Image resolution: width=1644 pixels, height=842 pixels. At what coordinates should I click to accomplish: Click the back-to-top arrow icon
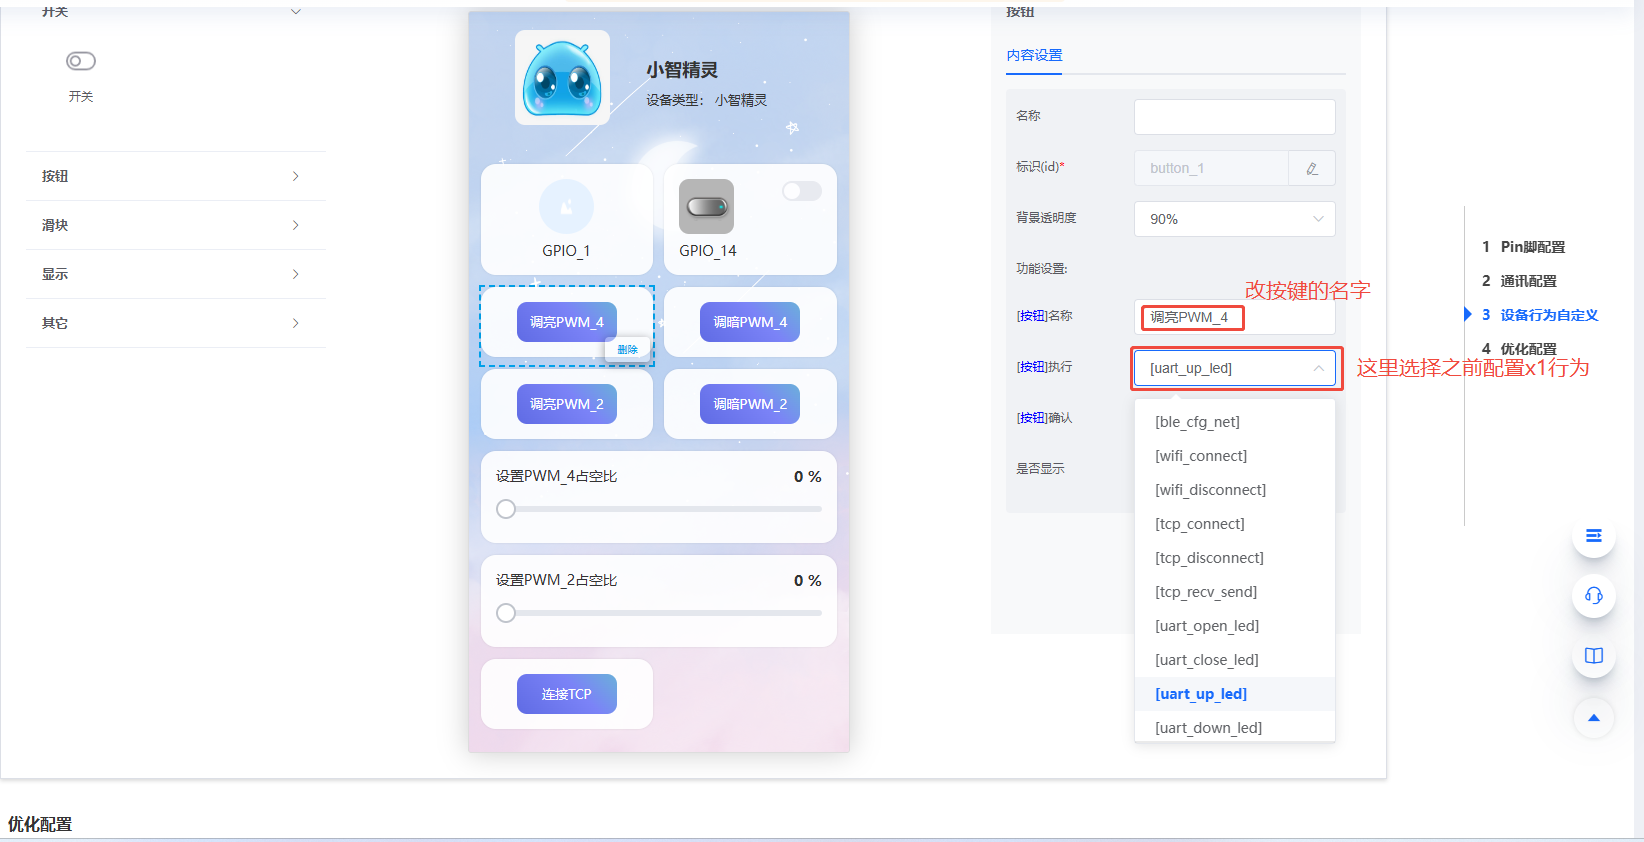pyautogui.click(x=1594, y=717)
